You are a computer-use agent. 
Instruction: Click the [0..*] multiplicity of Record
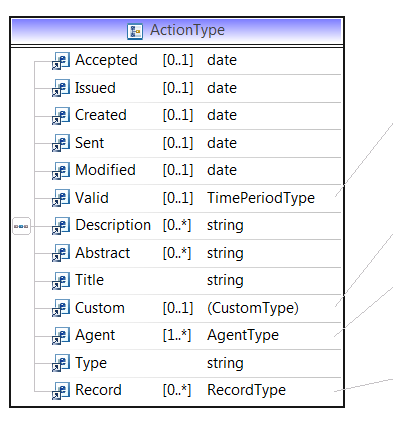pos(177,390)
